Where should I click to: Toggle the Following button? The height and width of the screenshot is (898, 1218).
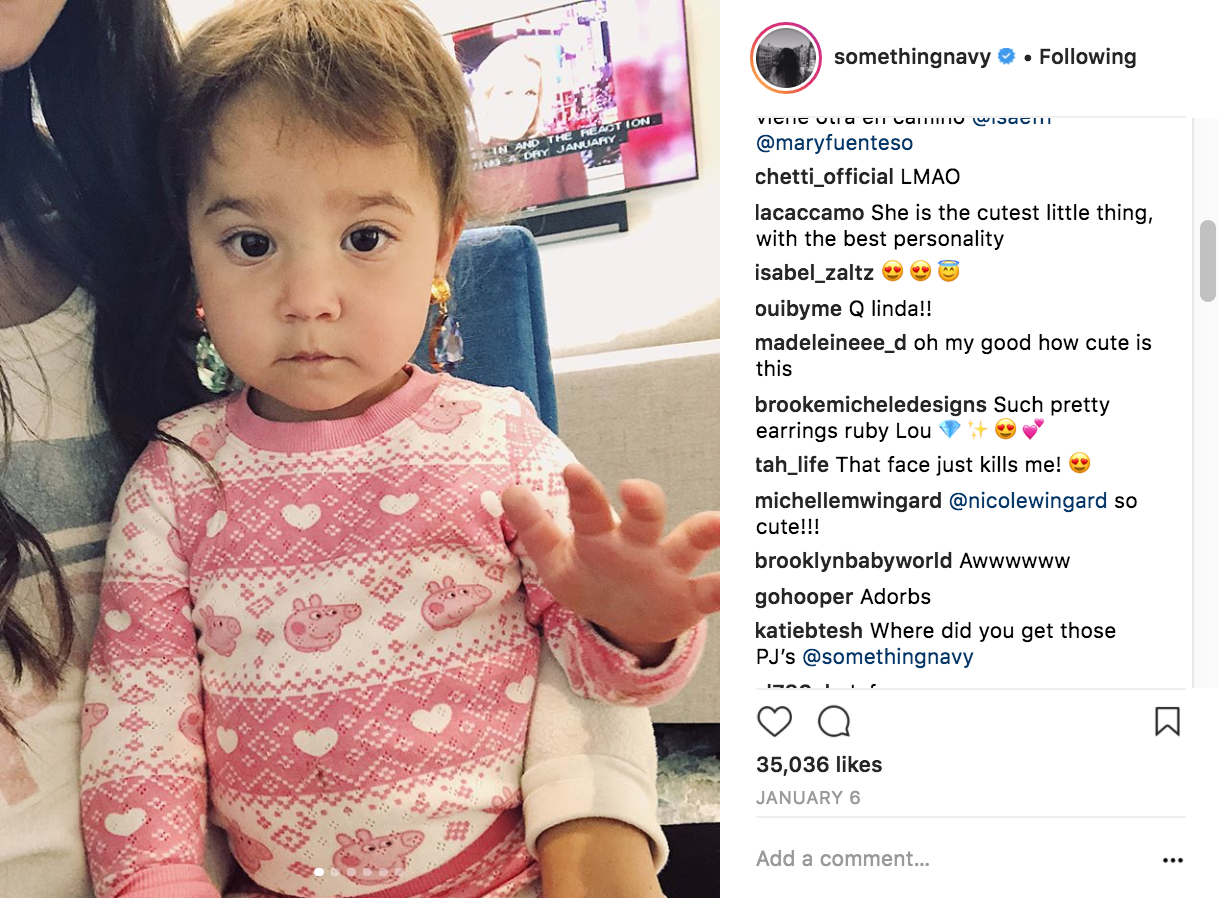(x=1087, y=57)
